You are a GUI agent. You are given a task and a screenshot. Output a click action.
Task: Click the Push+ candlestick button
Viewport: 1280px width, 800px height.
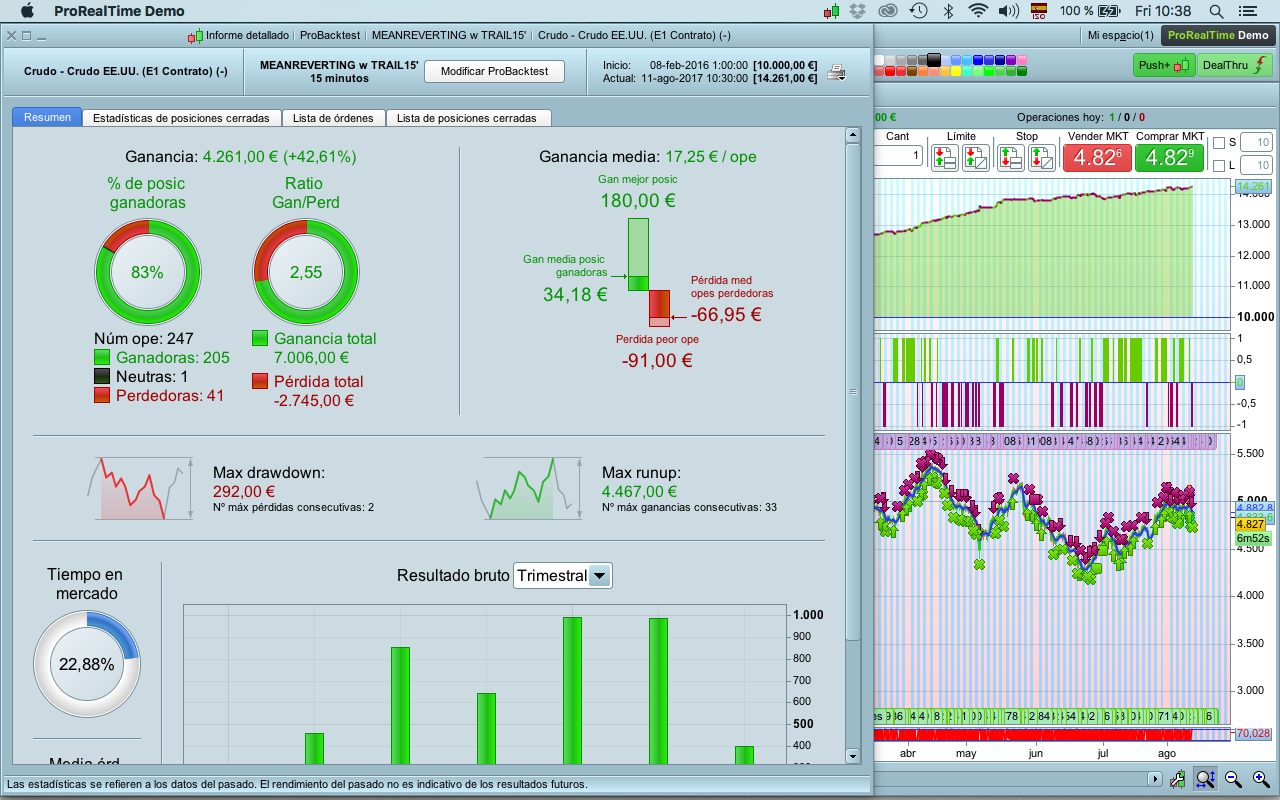coord(1164,65)
